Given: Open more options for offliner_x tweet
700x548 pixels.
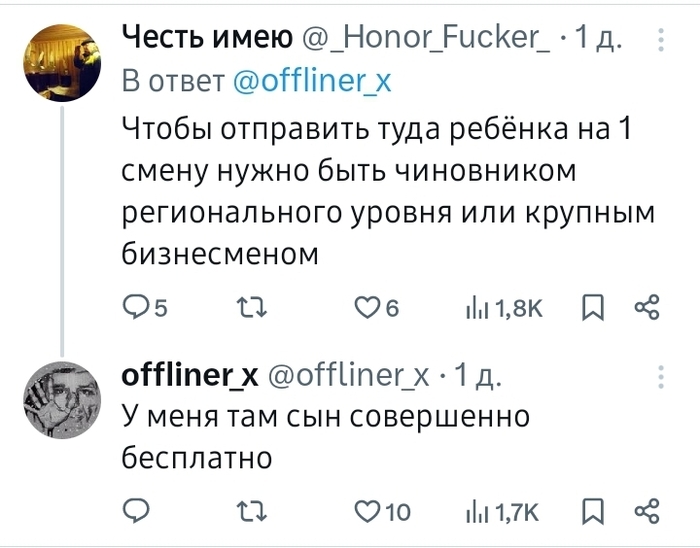Looking at the screenshot, I should (x=660, y=376).
